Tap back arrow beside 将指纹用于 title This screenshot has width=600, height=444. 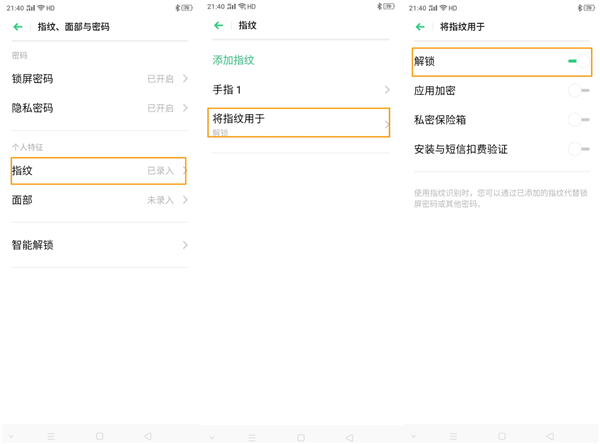[x=420, y=27]
